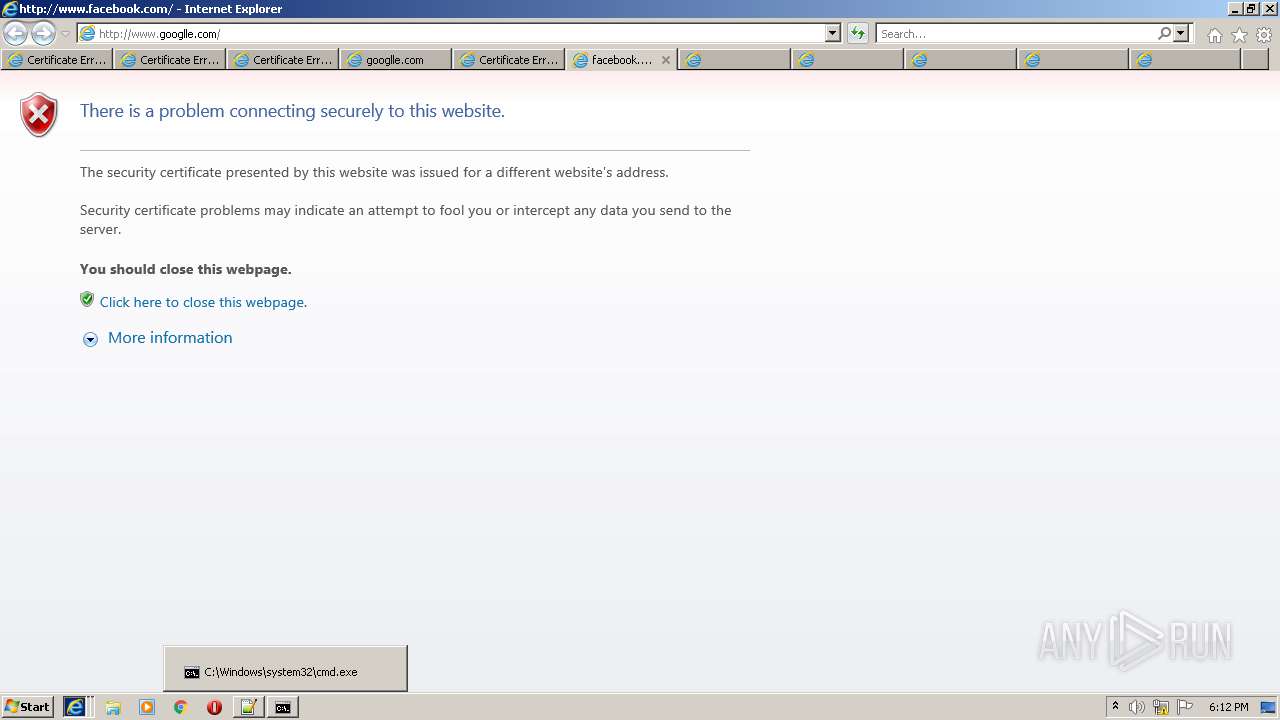Open the Windows Start button

pos(28,707)
